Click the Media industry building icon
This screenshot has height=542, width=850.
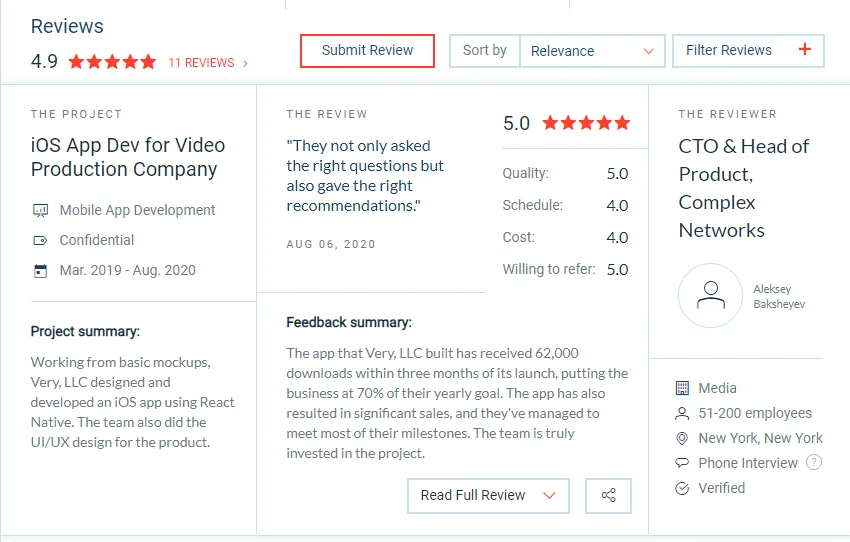click(682, 388)
